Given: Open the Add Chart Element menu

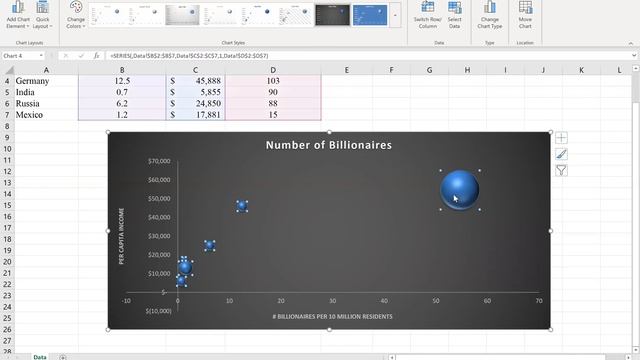Looking at the screenshot, I should point(18,15).
